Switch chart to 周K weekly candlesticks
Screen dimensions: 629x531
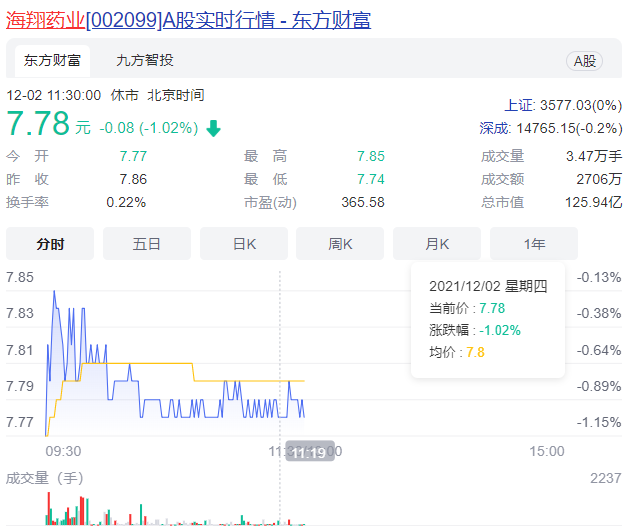pyautogui.click(x=341, y=244)
